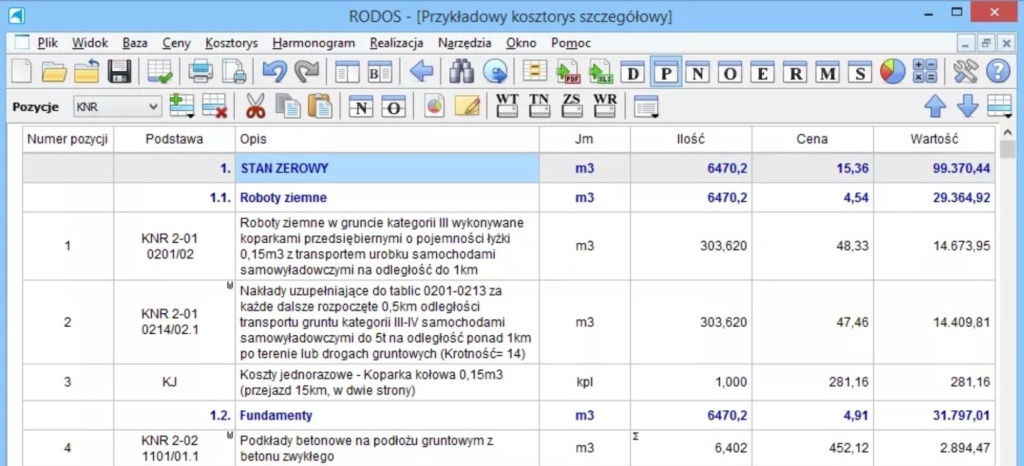Open the binoculars search tool
The height and width of the screenshot is (466, 1024).
pyautogui.click(x=461, y=72)
